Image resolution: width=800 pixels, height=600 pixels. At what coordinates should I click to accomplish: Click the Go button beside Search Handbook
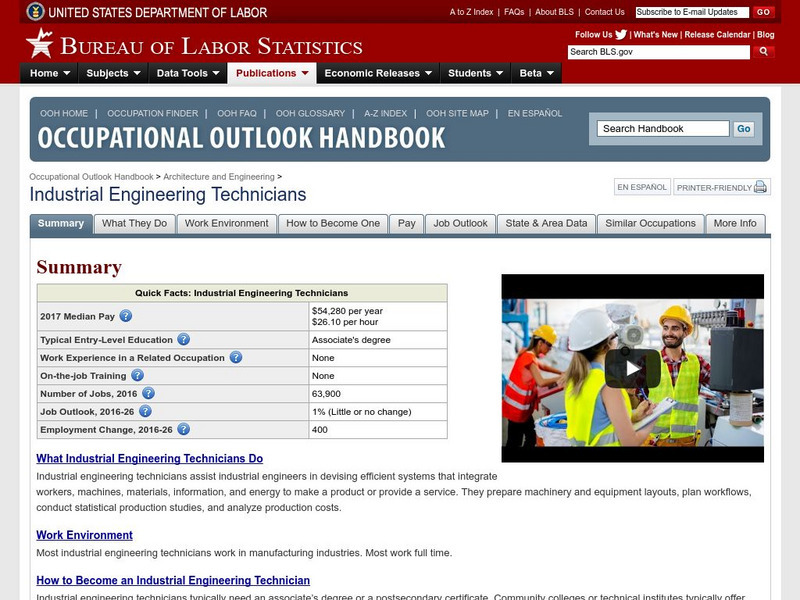[x=743, y=129]
